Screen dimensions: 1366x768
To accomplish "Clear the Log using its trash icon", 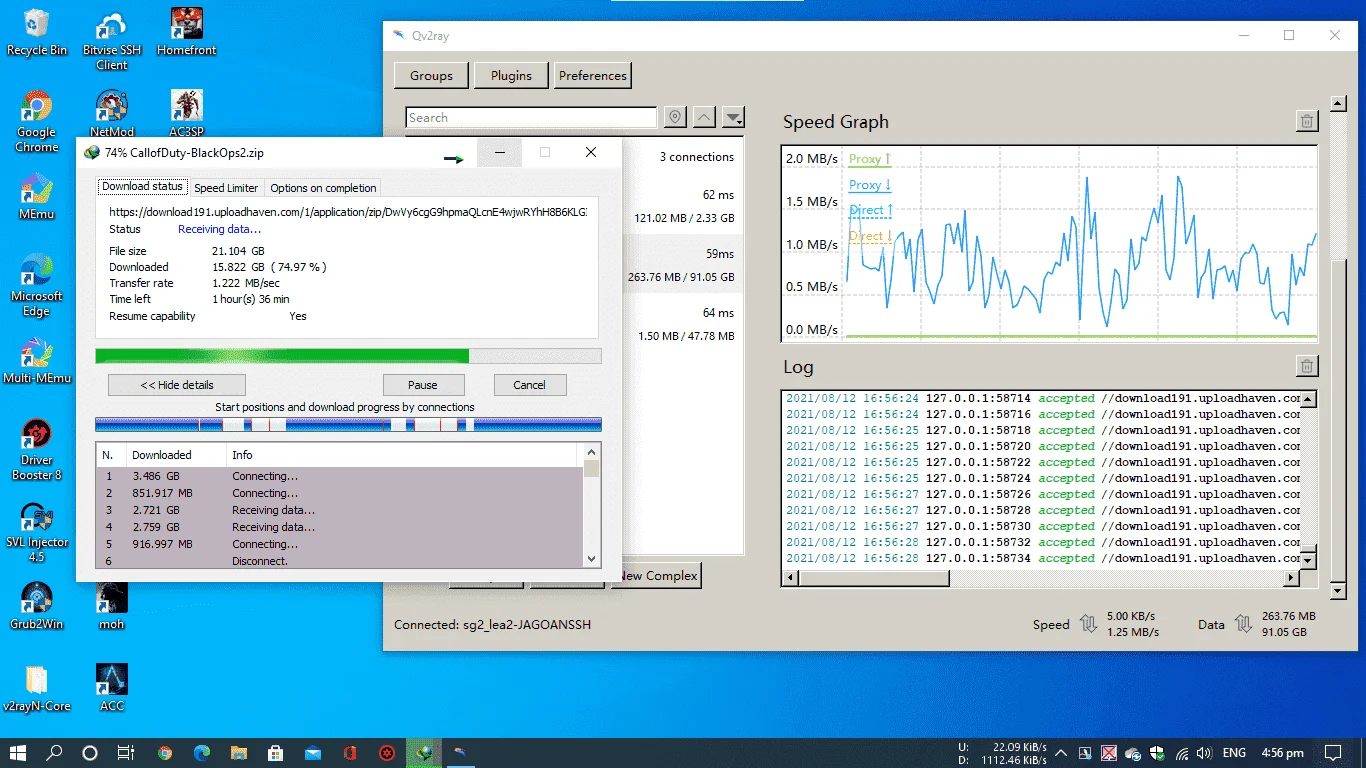I will pos(1306,366).
